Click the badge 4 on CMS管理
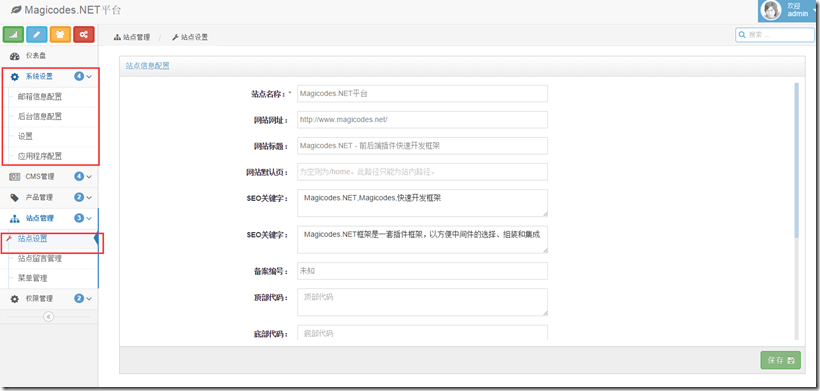The image size is (820, 391). [x=79, y=177]
